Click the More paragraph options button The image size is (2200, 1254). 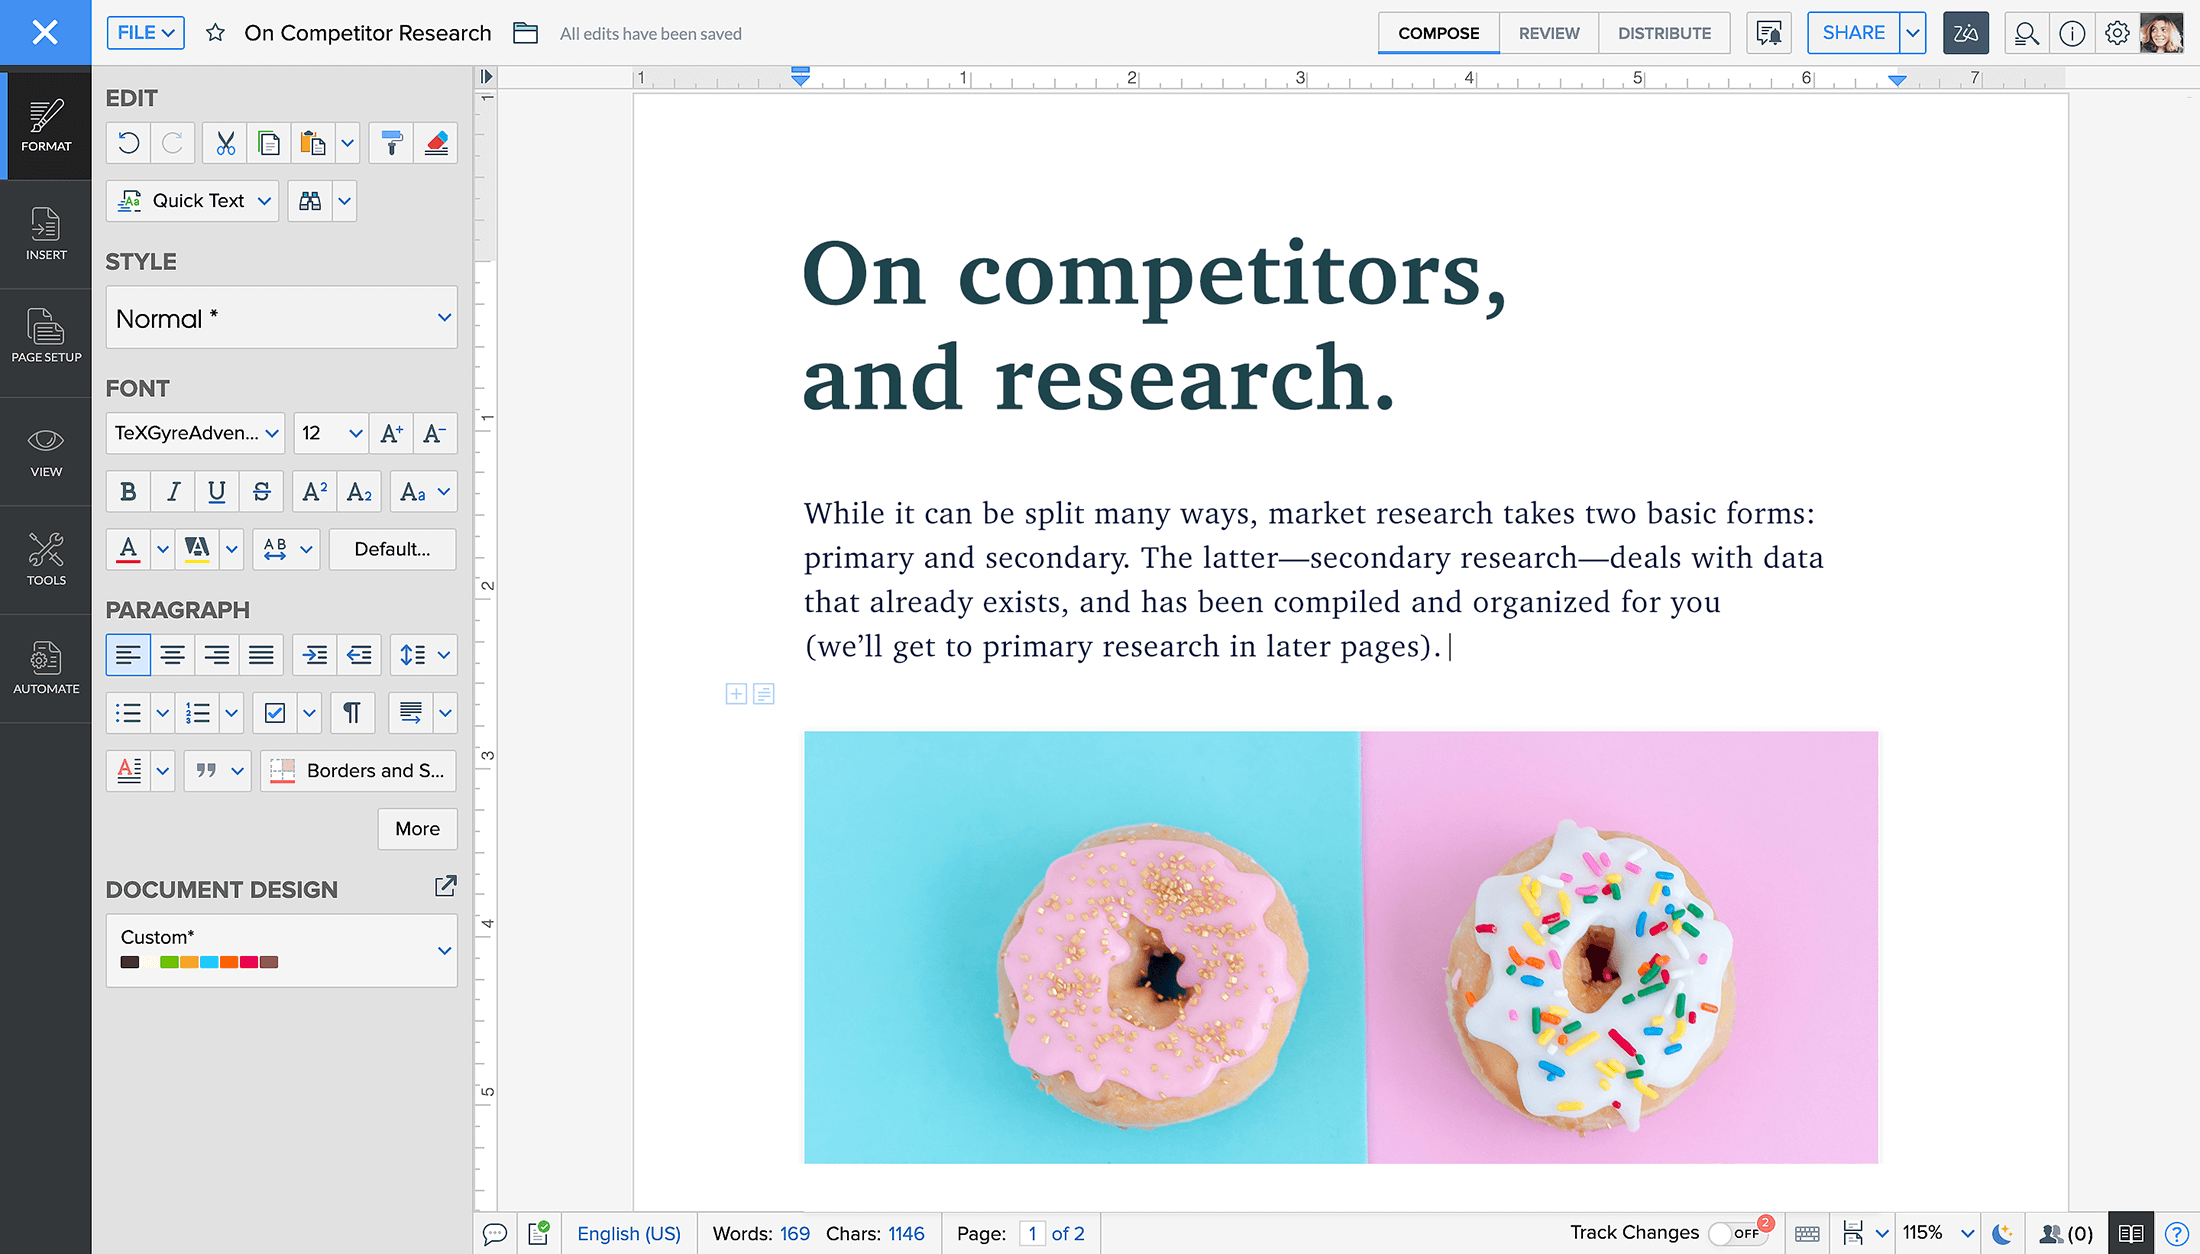[417, 829]
